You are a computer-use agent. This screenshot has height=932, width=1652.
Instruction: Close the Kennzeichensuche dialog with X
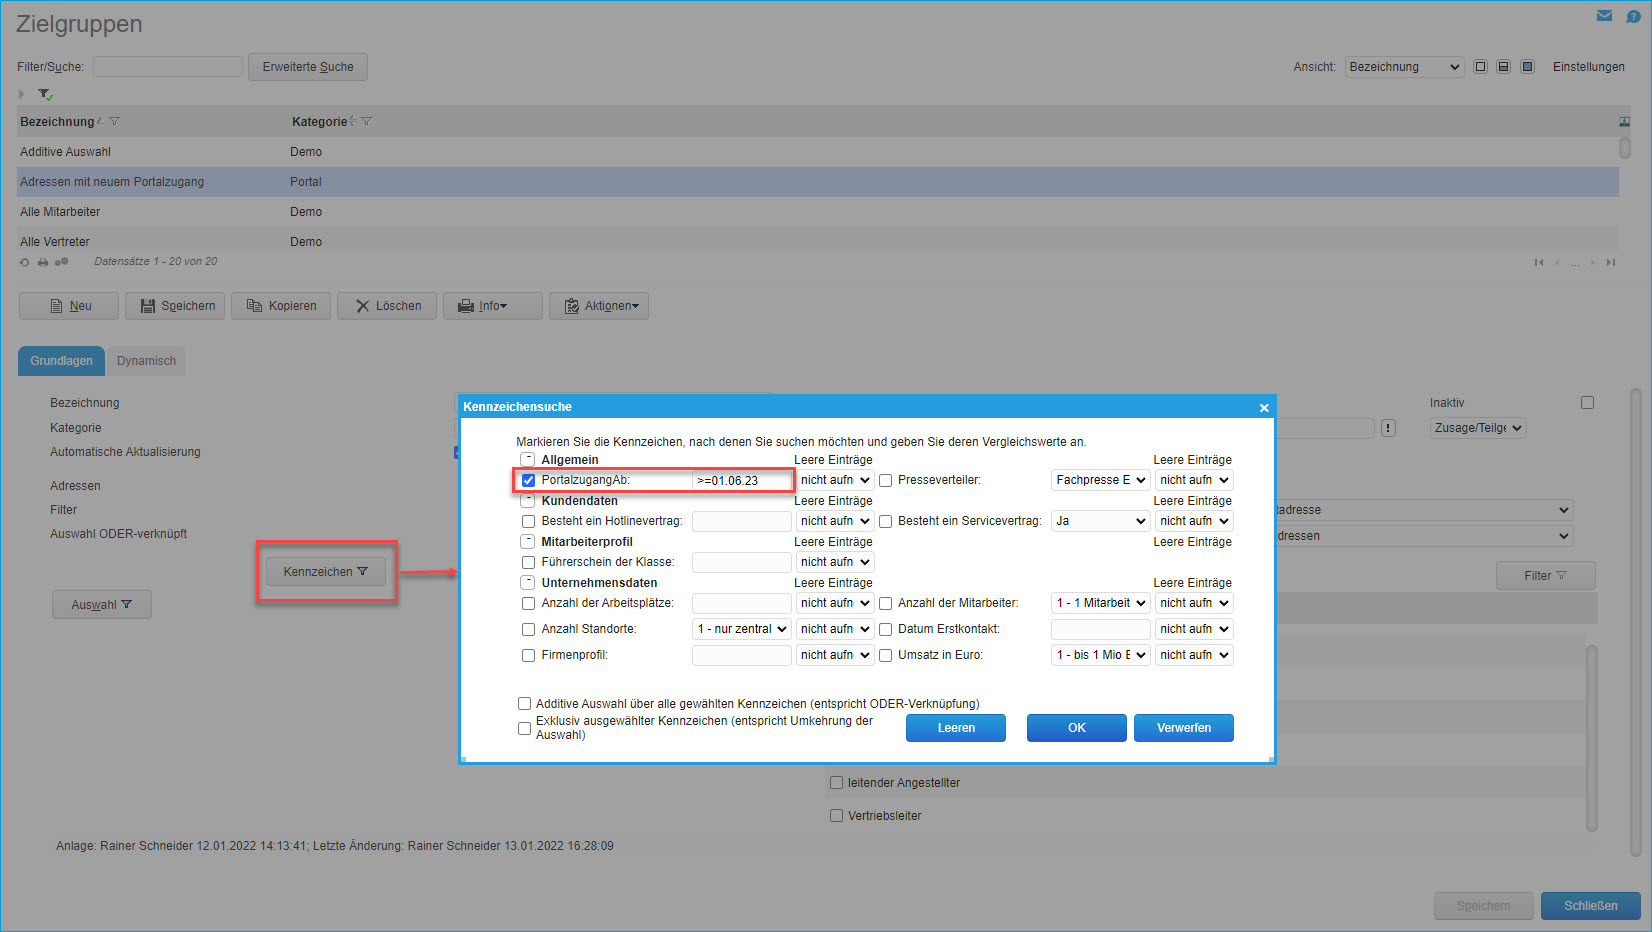click(x=1264, y=408)
